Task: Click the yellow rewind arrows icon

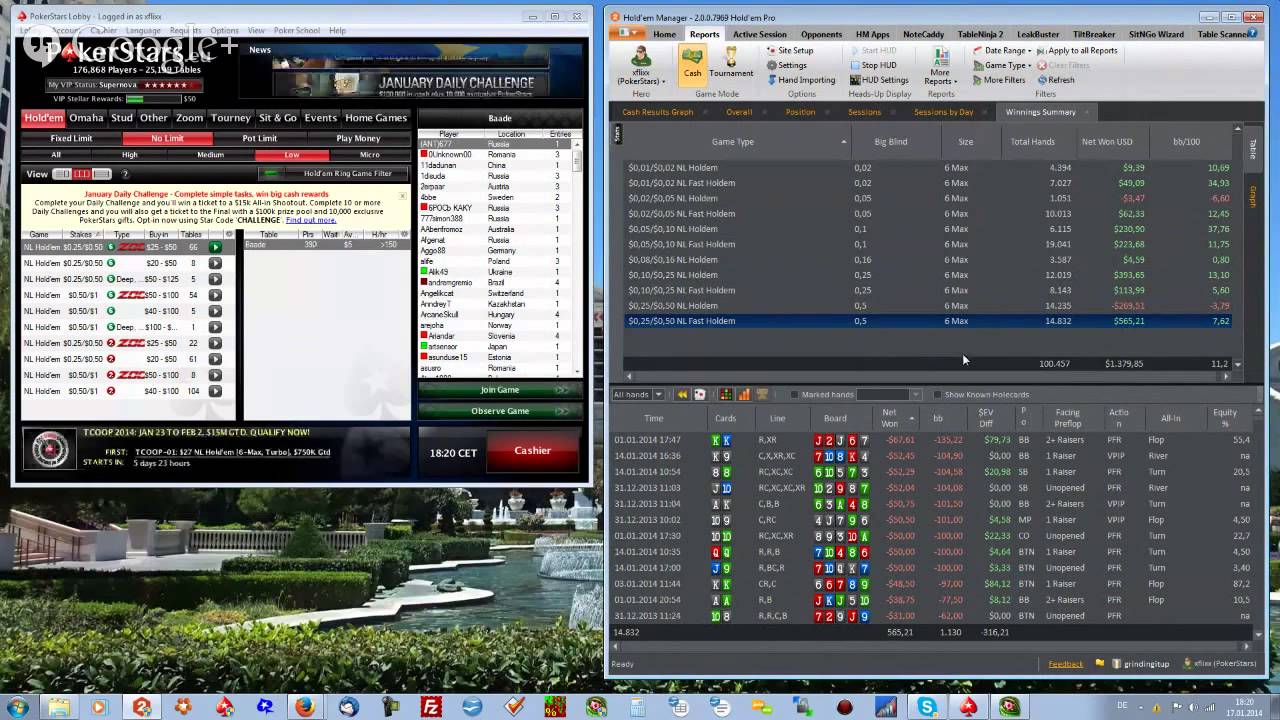Action: tap(682, 394)
